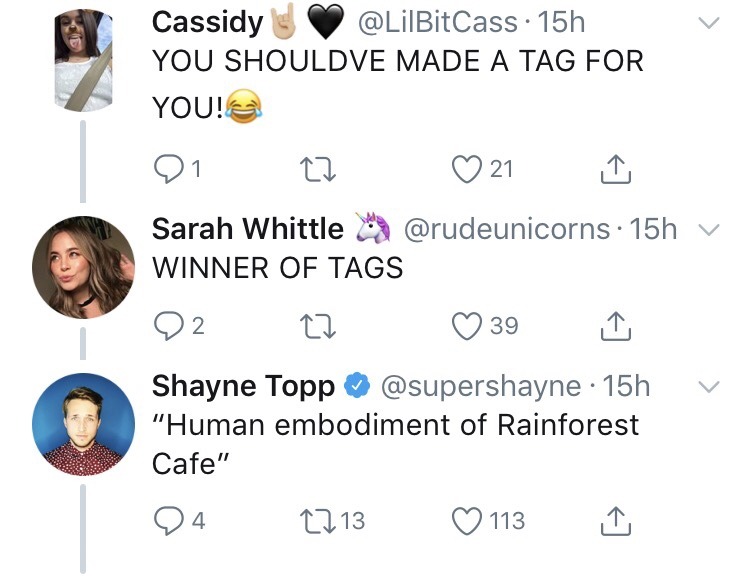View Sarah Whittle's profile picture
750x576 pixels.
tap(83, 268)
